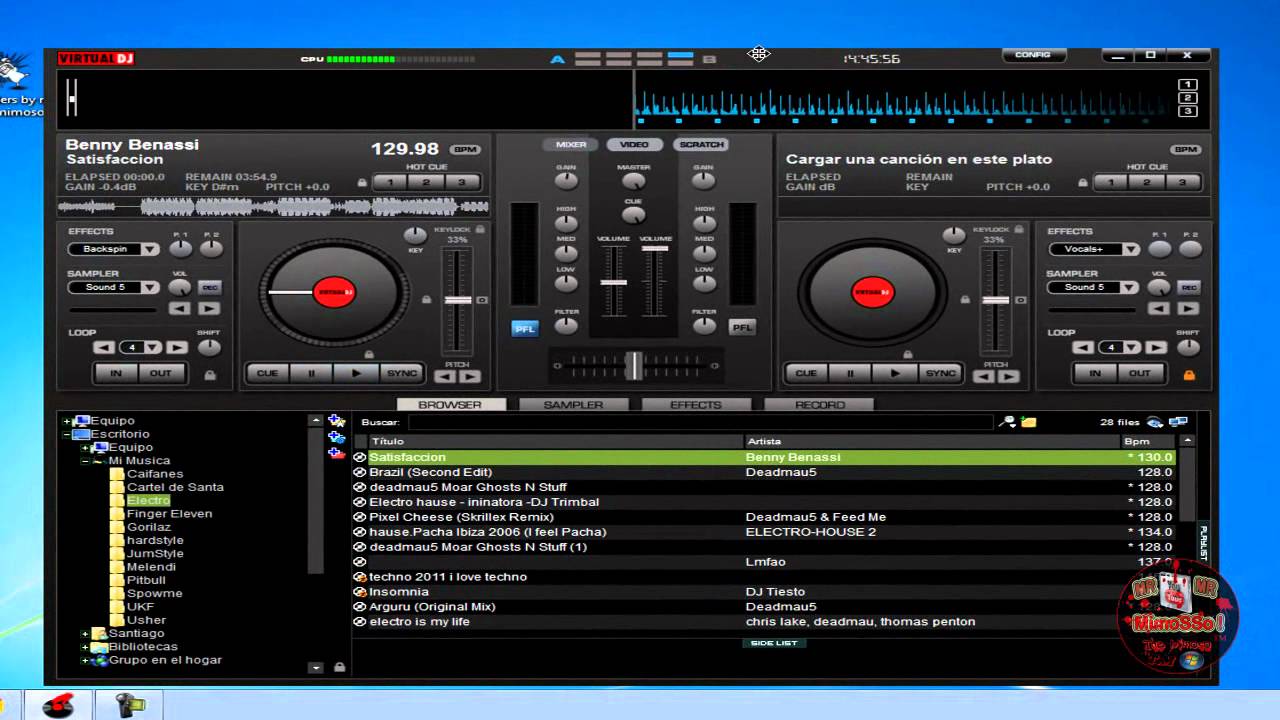
Task: Toggle right channel PFL headphone button
Action: point(741,327)
